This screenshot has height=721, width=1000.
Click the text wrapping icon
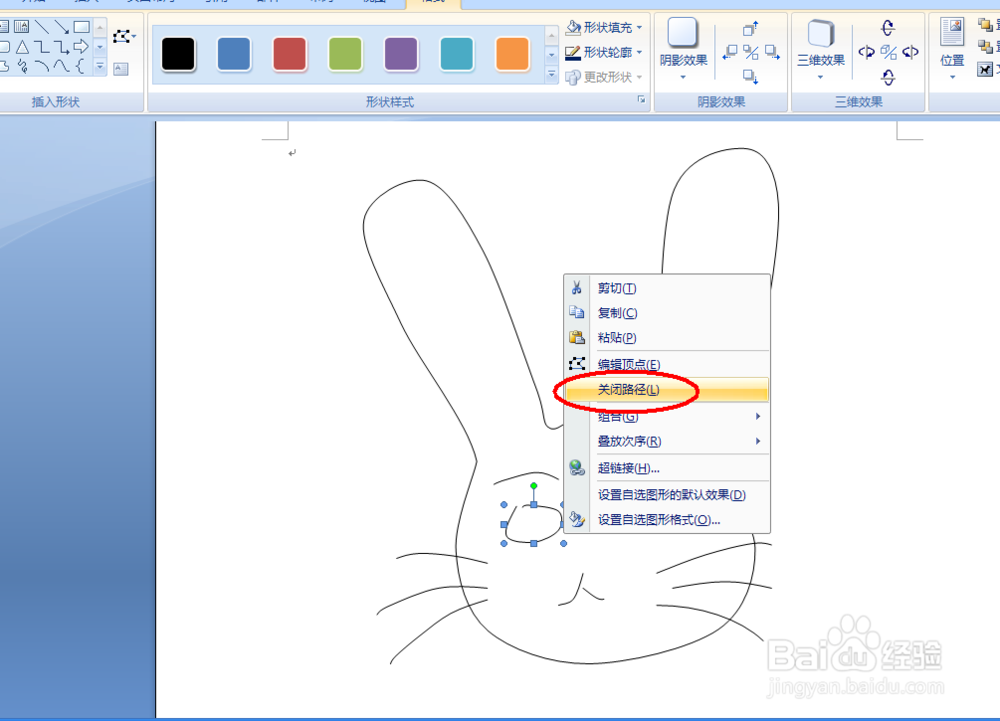pyautogui.click(x=985, y=69)
